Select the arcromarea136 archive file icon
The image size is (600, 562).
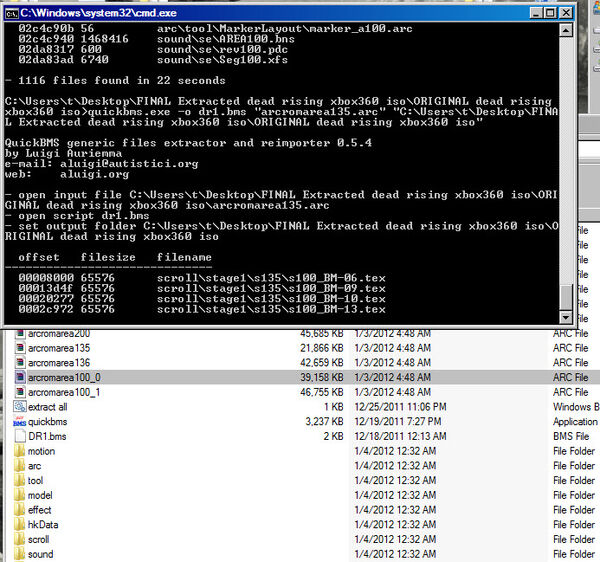click(20, 363)
